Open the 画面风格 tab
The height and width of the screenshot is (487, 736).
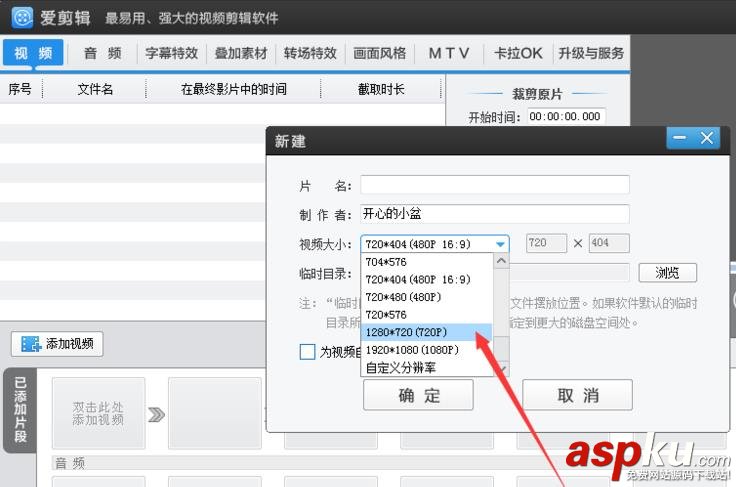click(380, 53)
